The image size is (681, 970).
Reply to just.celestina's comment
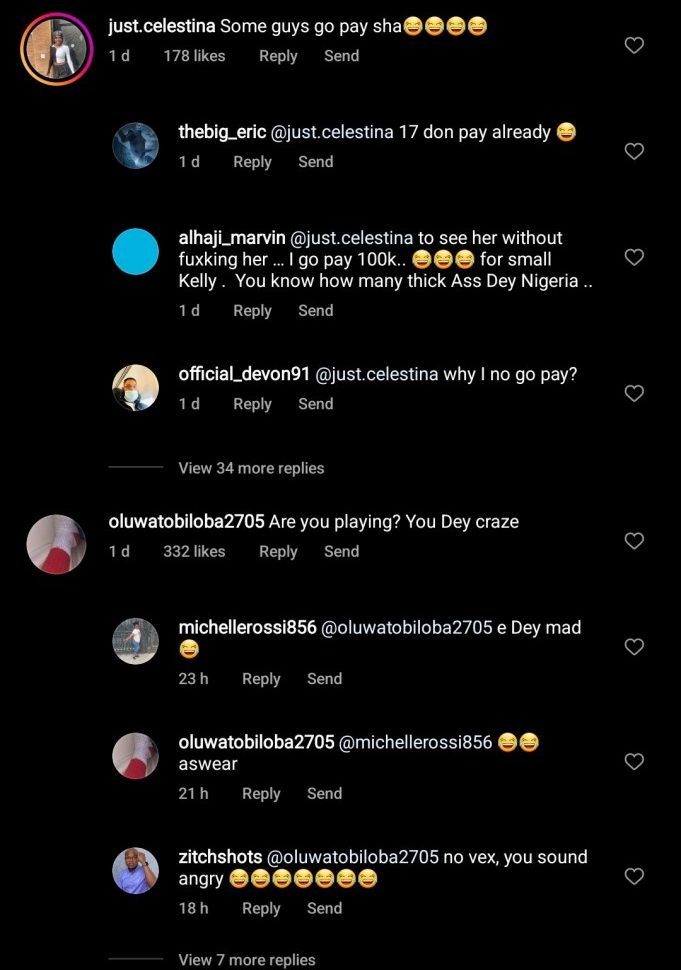278,56
